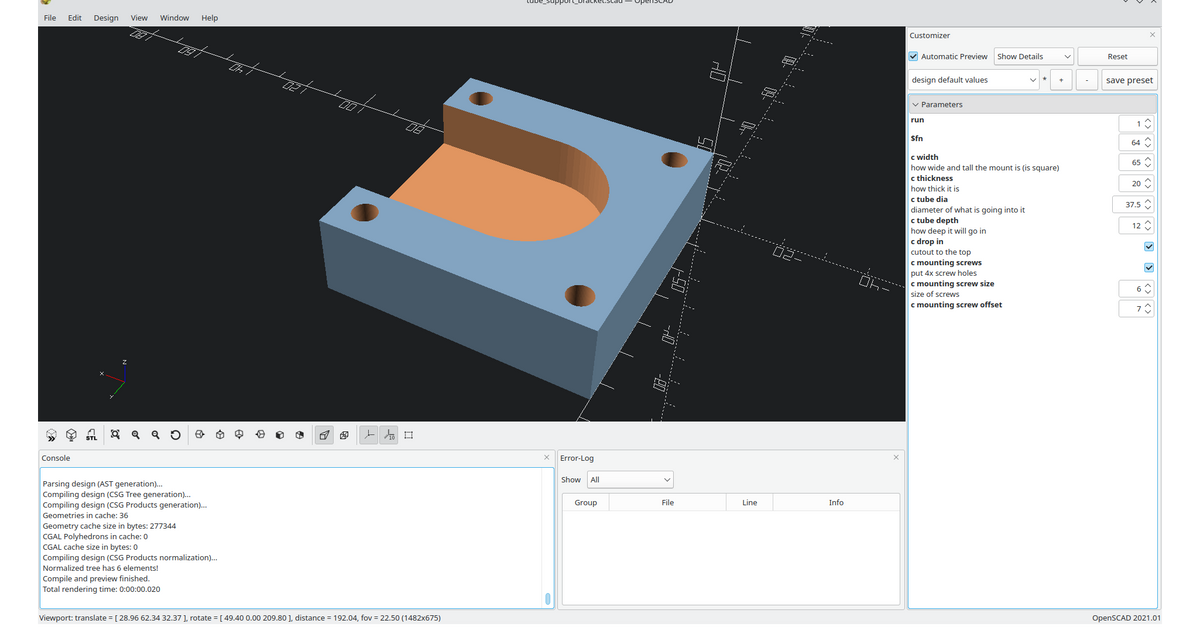The height and width of the screenshot is (630, 1200).
Task: Click the save preset button
Action: 1129,79
